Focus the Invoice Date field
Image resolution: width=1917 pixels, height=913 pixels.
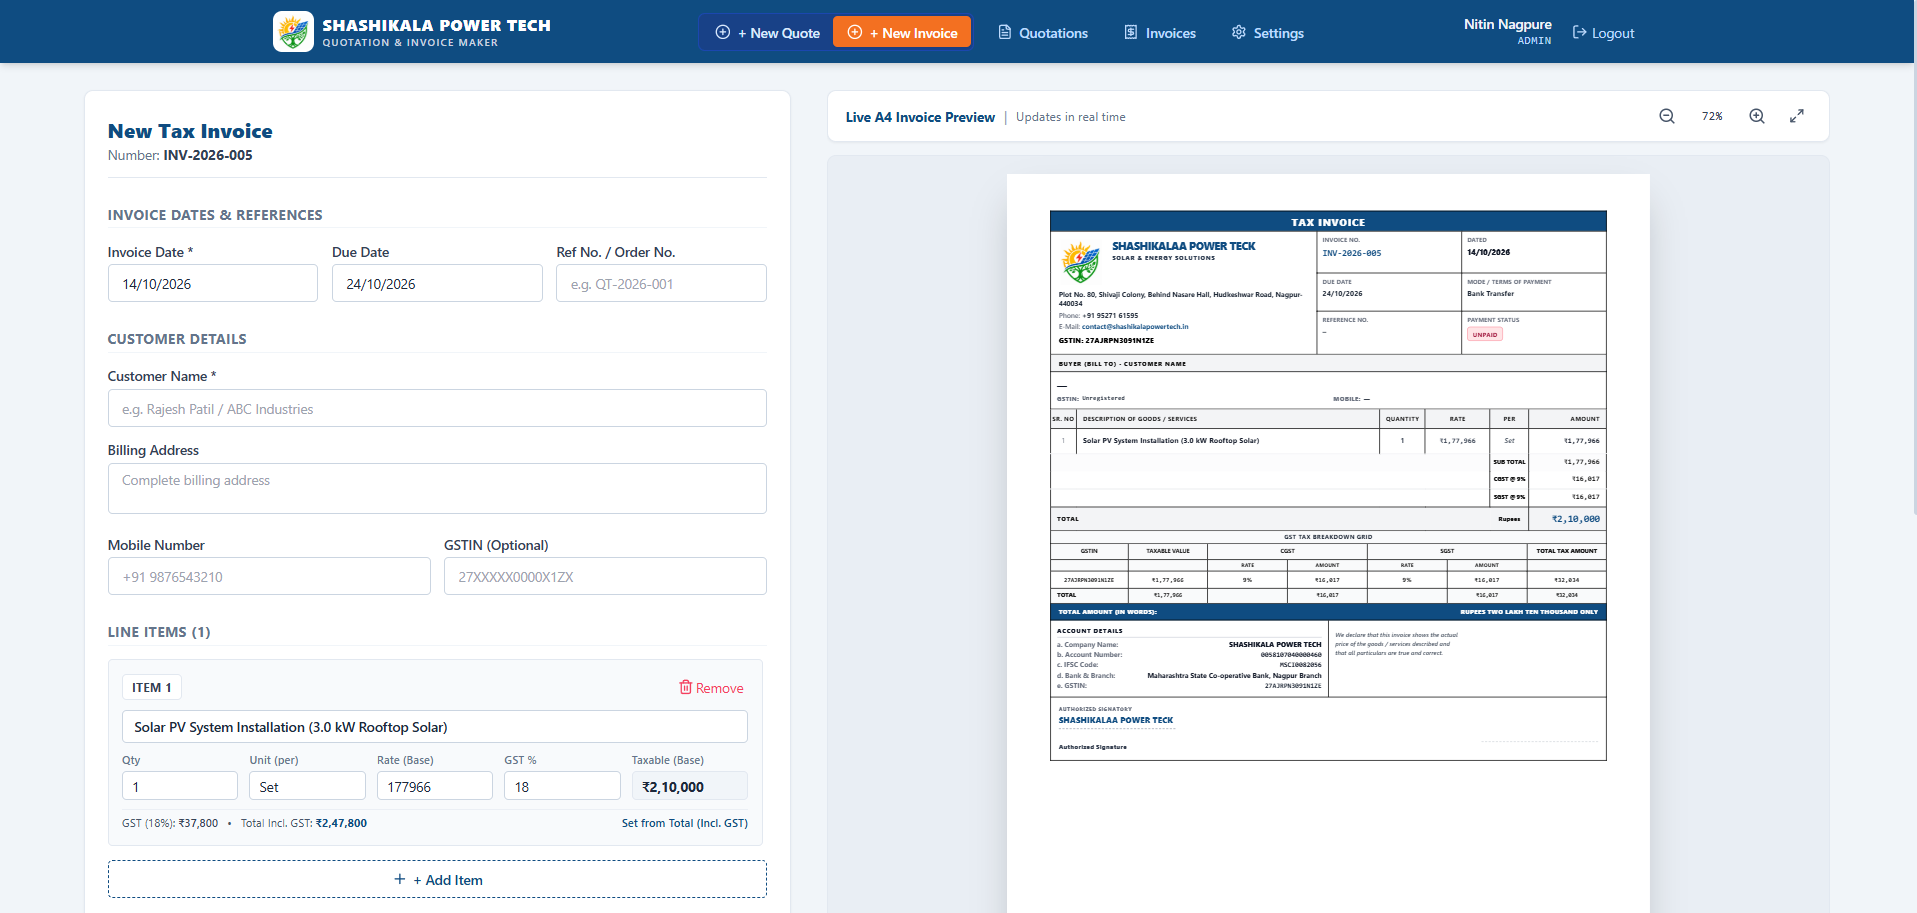(213, 283)
